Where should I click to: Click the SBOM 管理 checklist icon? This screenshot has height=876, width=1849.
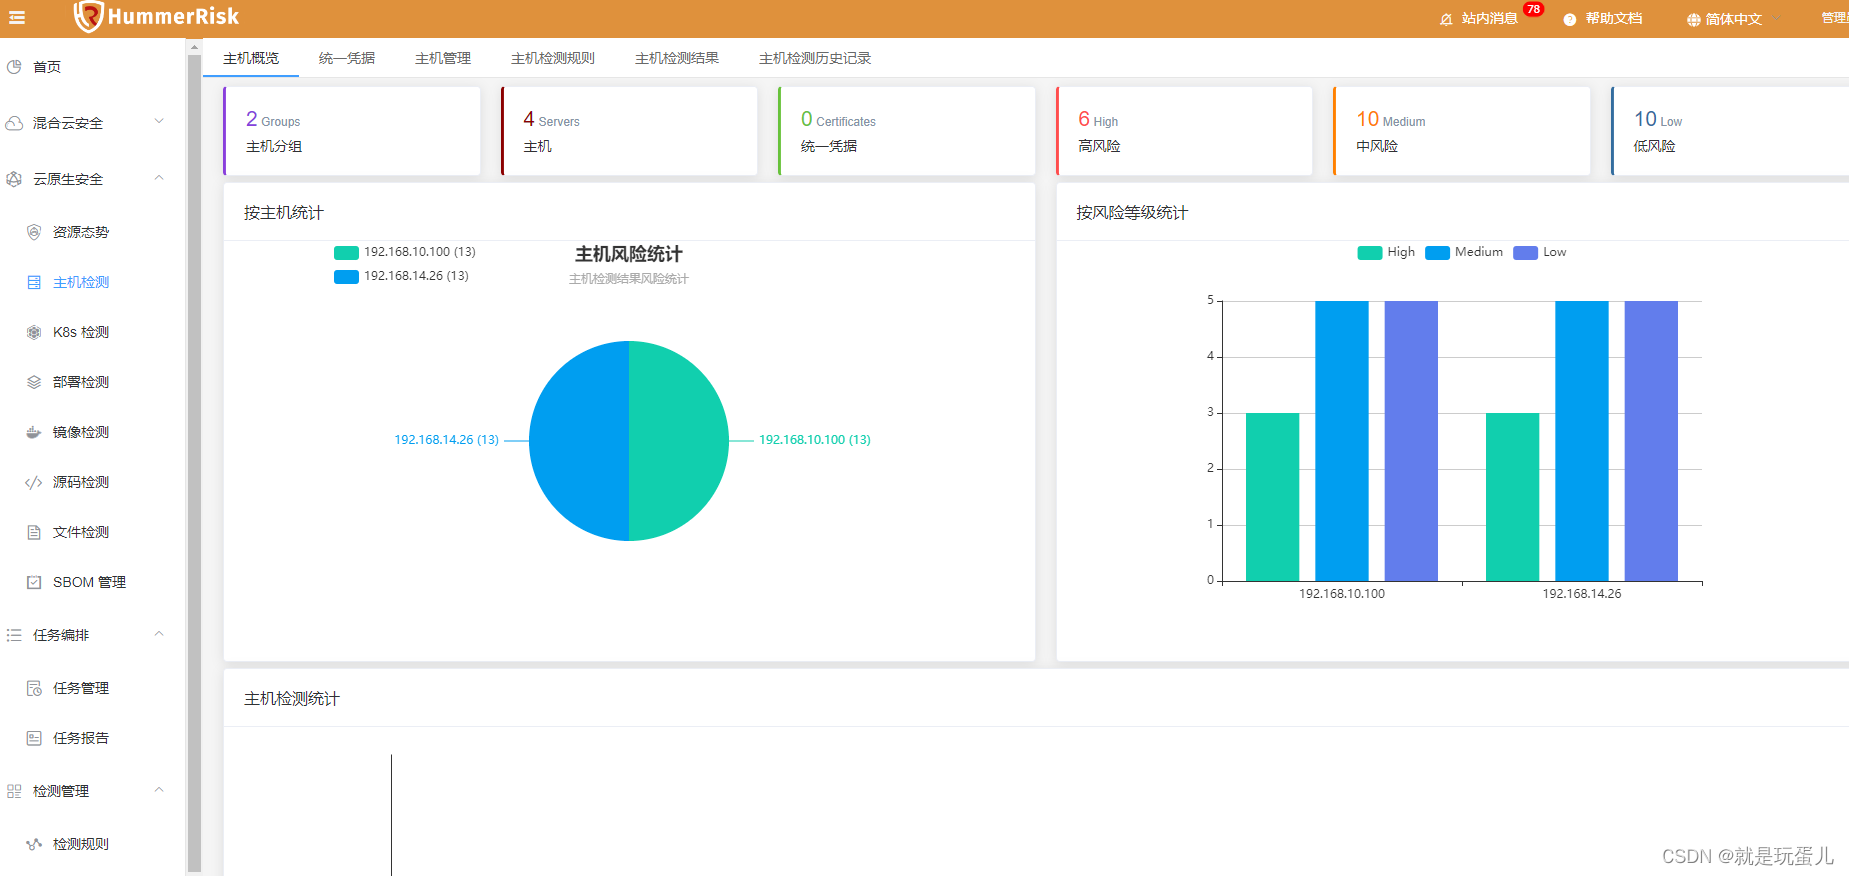tap(34, 582)
